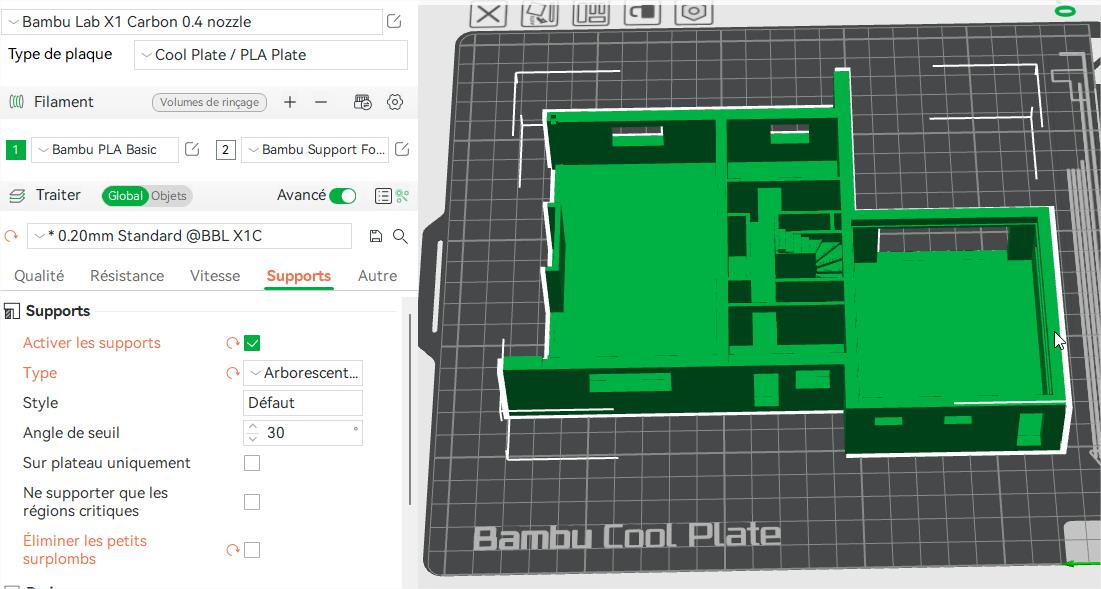Open the Autre tab
1101x589 pixels.
tap(378, 276)
